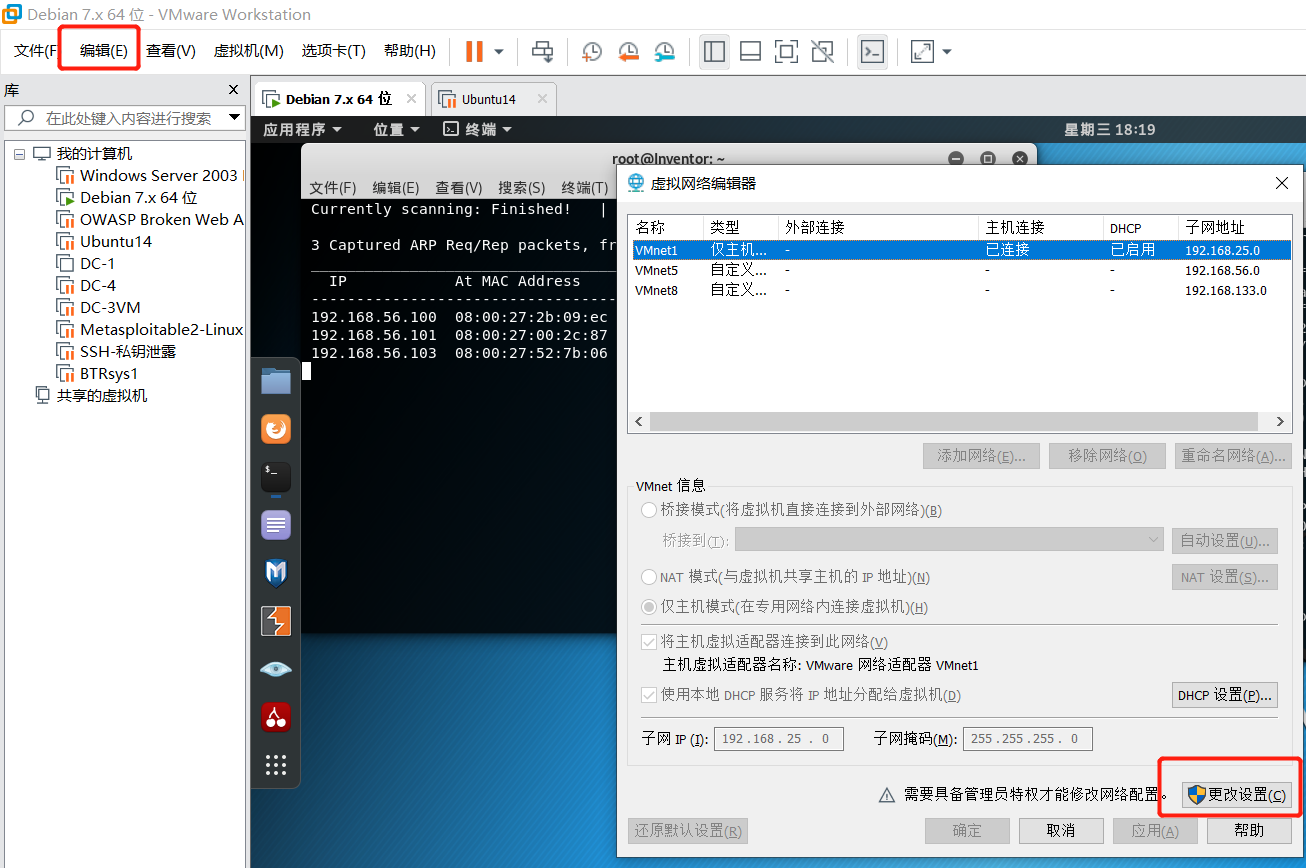This screenshot has height=868, width=1306.
Task: Select the VMnet1 row in network list
Action: pyautogui.click(x=960, y=250)
